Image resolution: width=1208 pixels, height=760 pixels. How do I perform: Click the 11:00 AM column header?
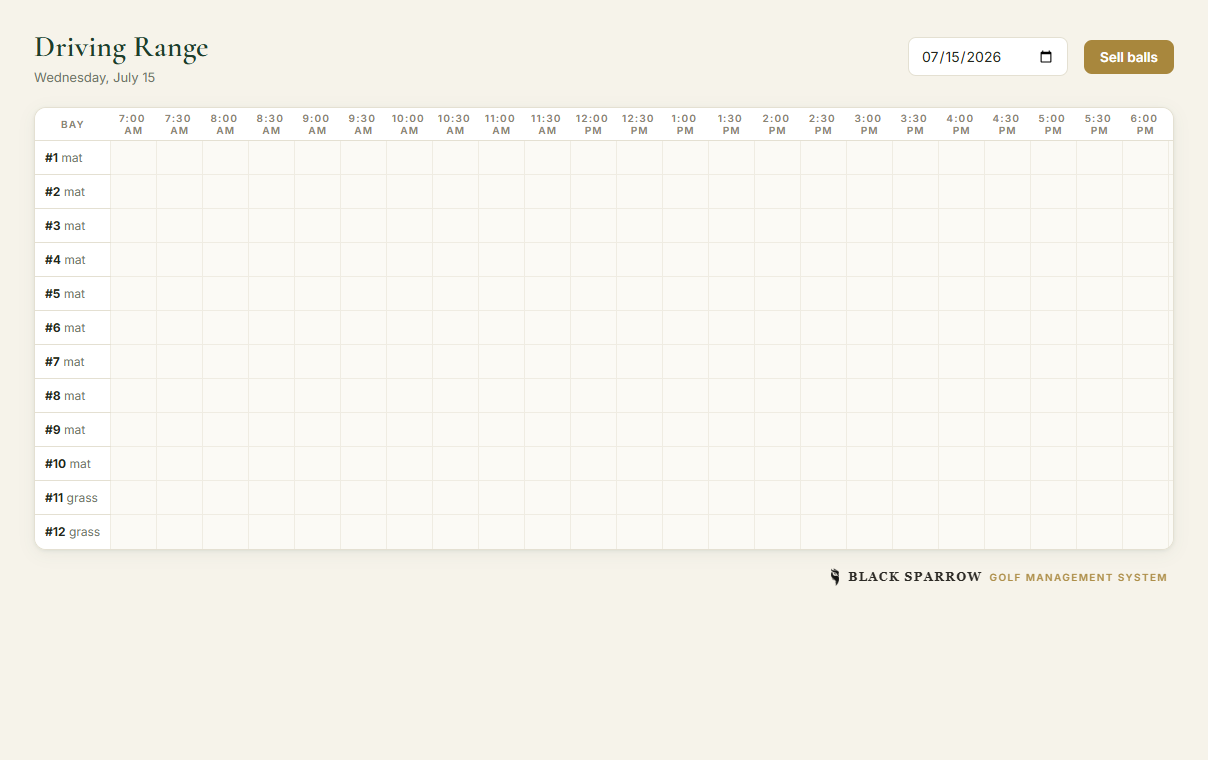[x=502, y=124]
